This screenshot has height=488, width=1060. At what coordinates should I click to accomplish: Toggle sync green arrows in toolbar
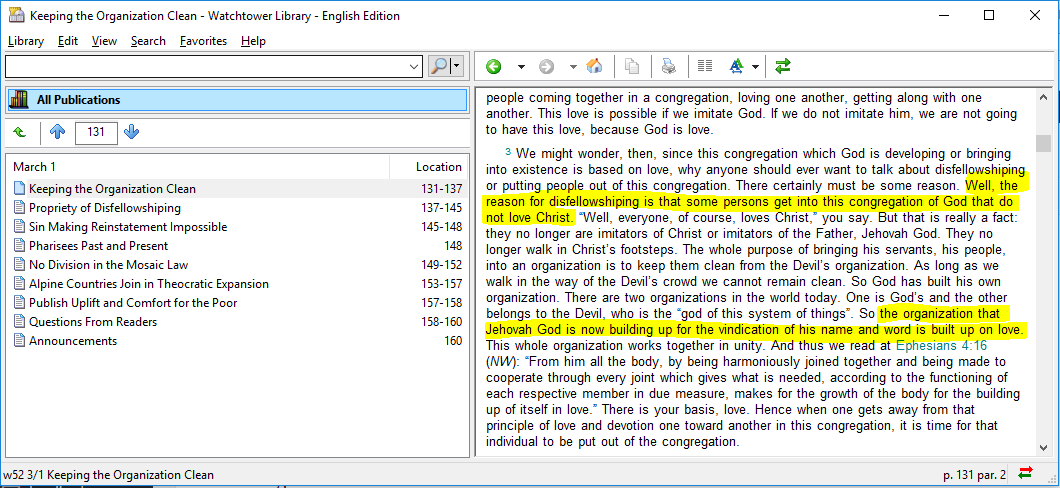(782, 66)
